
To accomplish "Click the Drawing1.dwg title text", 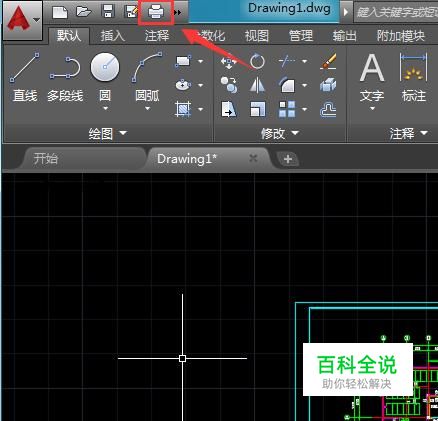I will tap(289, 8).
